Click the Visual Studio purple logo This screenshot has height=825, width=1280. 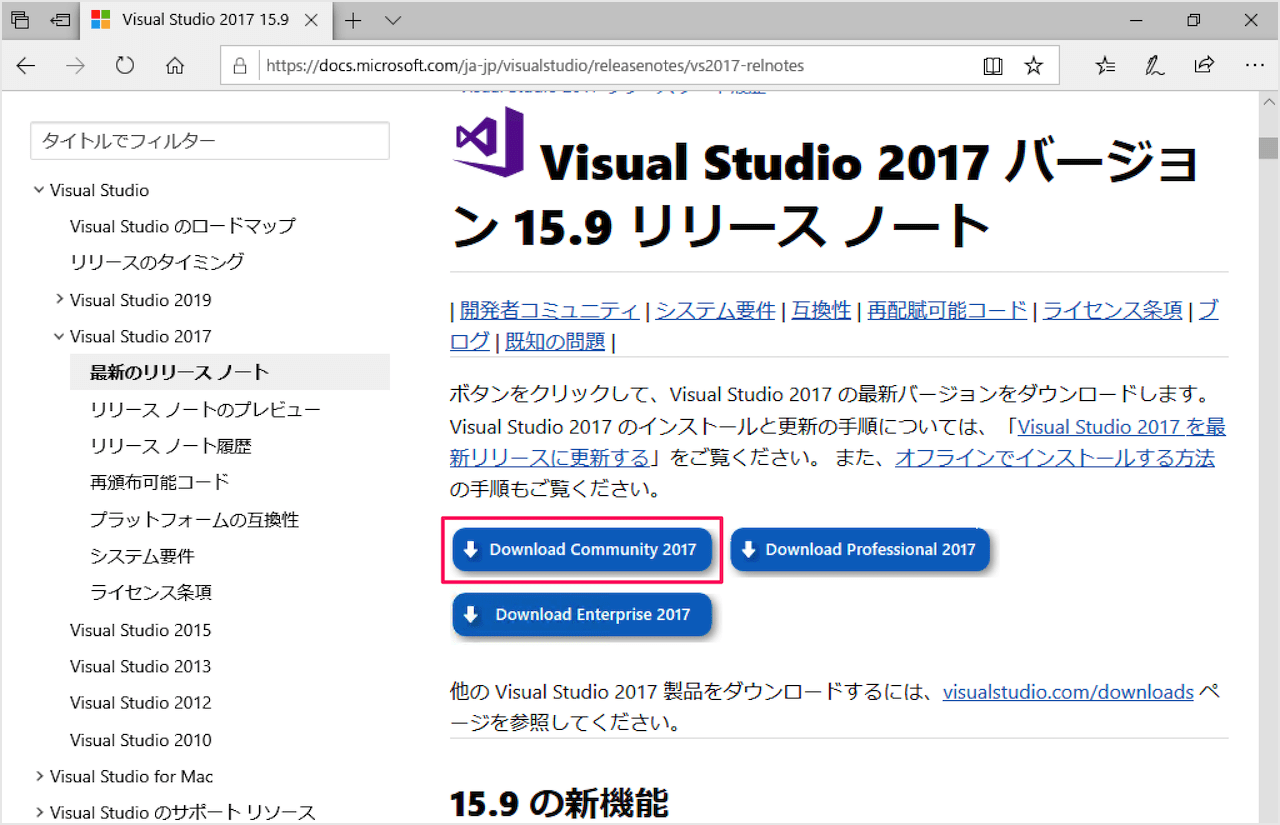pyautogui.click(x=489, y=143)
